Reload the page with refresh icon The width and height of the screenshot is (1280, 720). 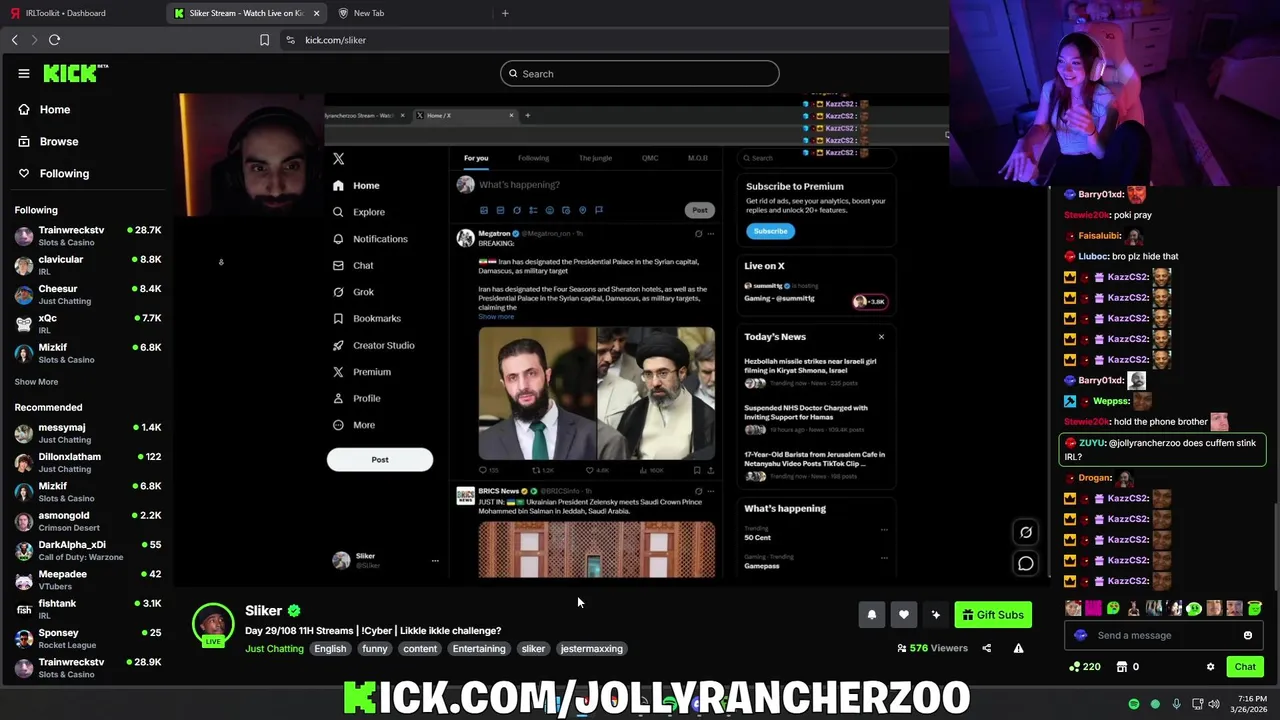click(54, 40)
